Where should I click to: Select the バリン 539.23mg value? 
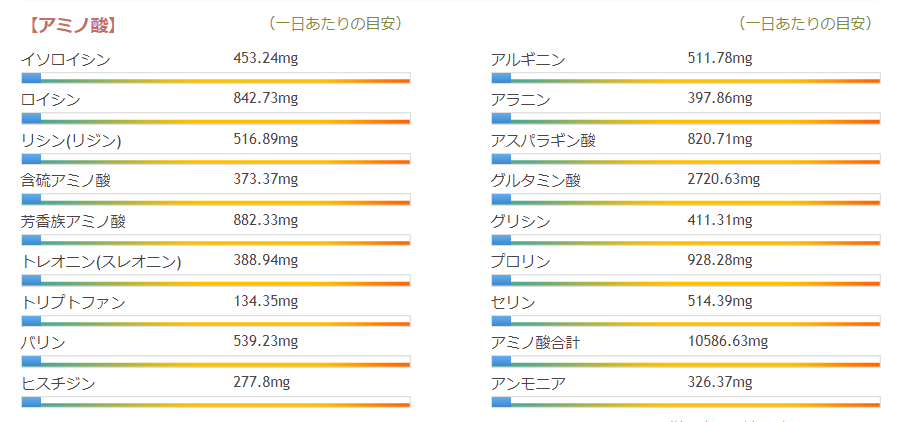click(x=265, y=341)
